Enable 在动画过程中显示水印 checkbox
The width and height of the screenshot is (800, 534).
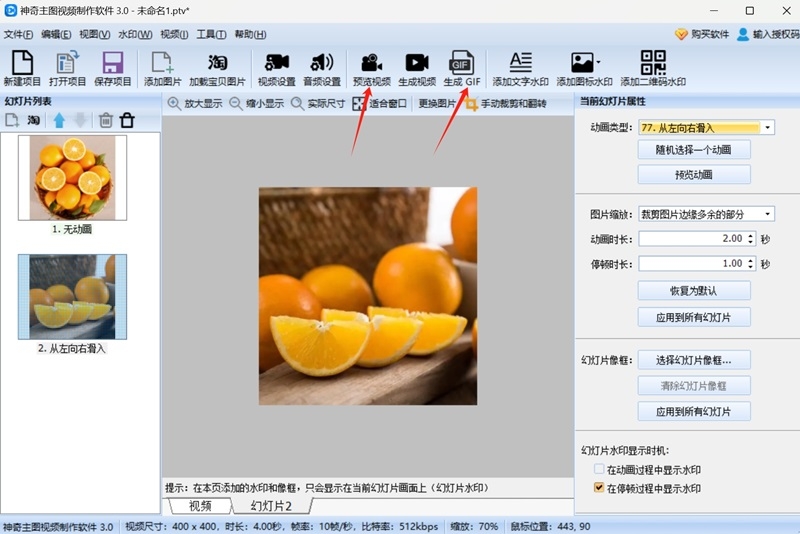point(599,469)
